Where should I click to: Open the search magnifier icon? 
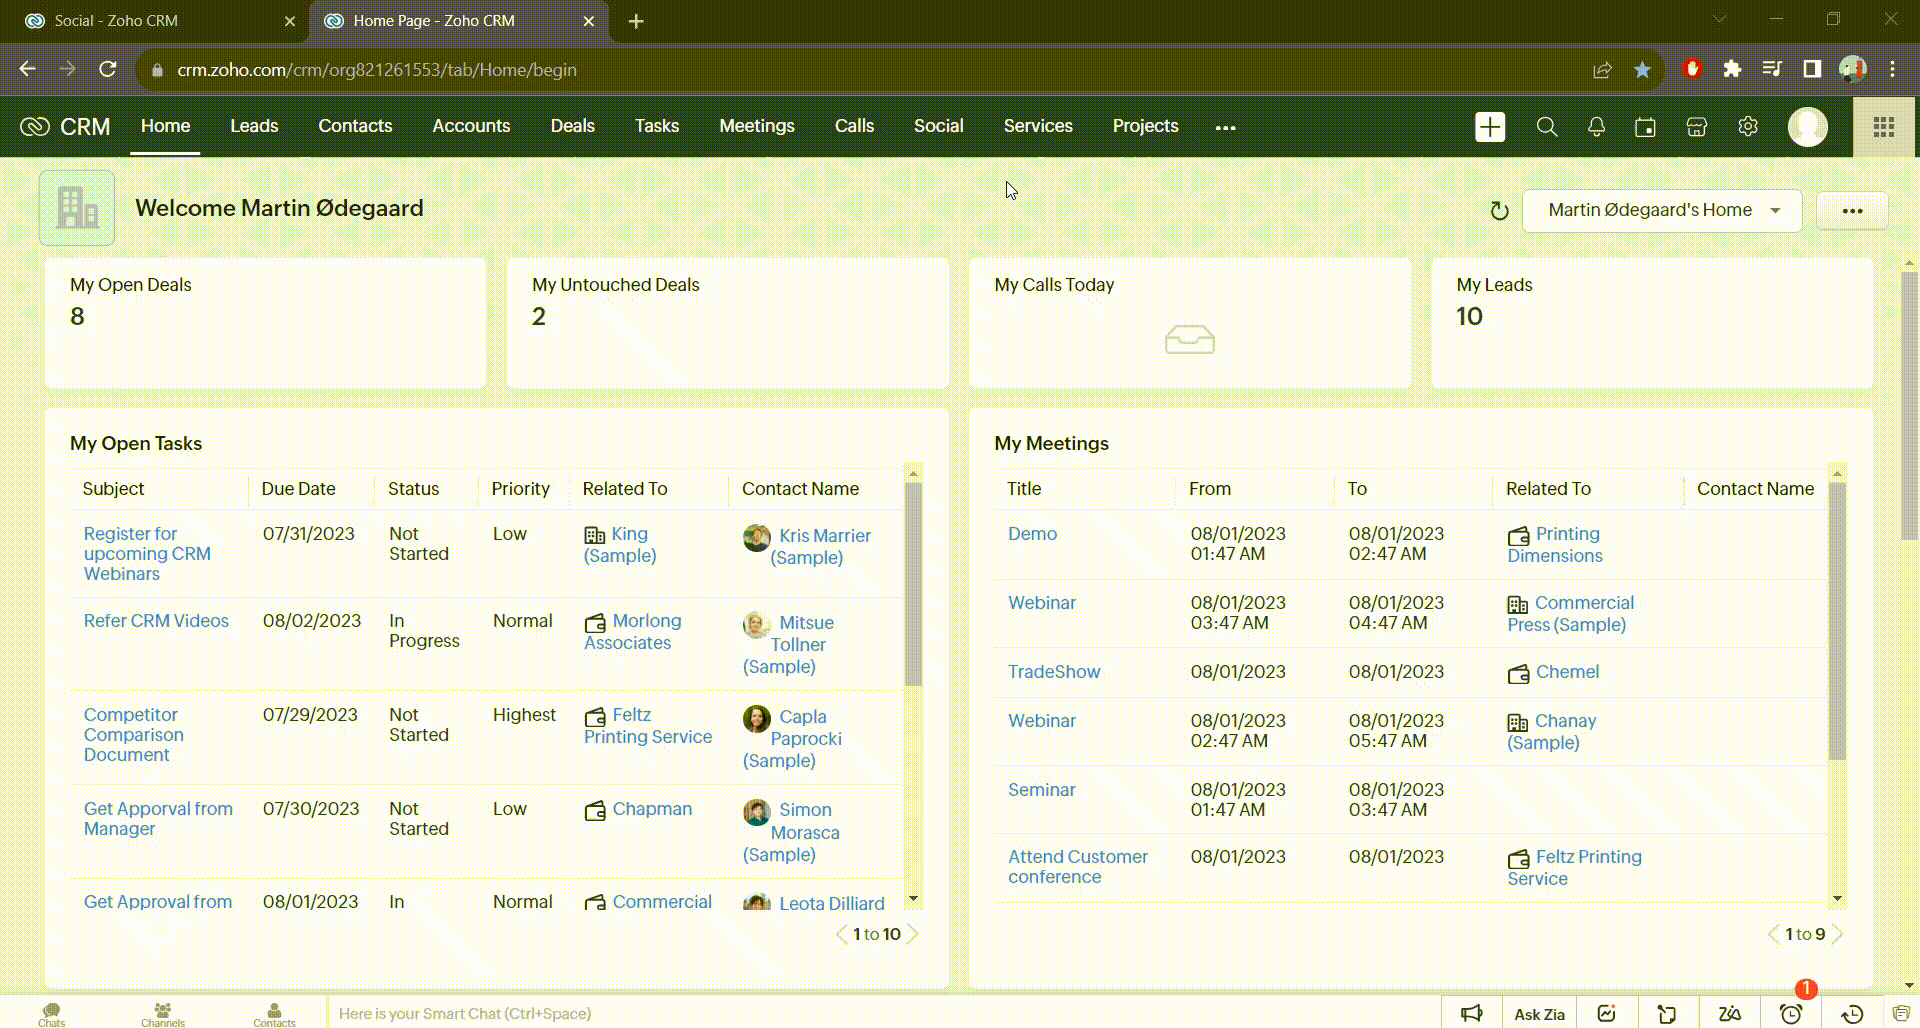click(x=1546, y=127)
